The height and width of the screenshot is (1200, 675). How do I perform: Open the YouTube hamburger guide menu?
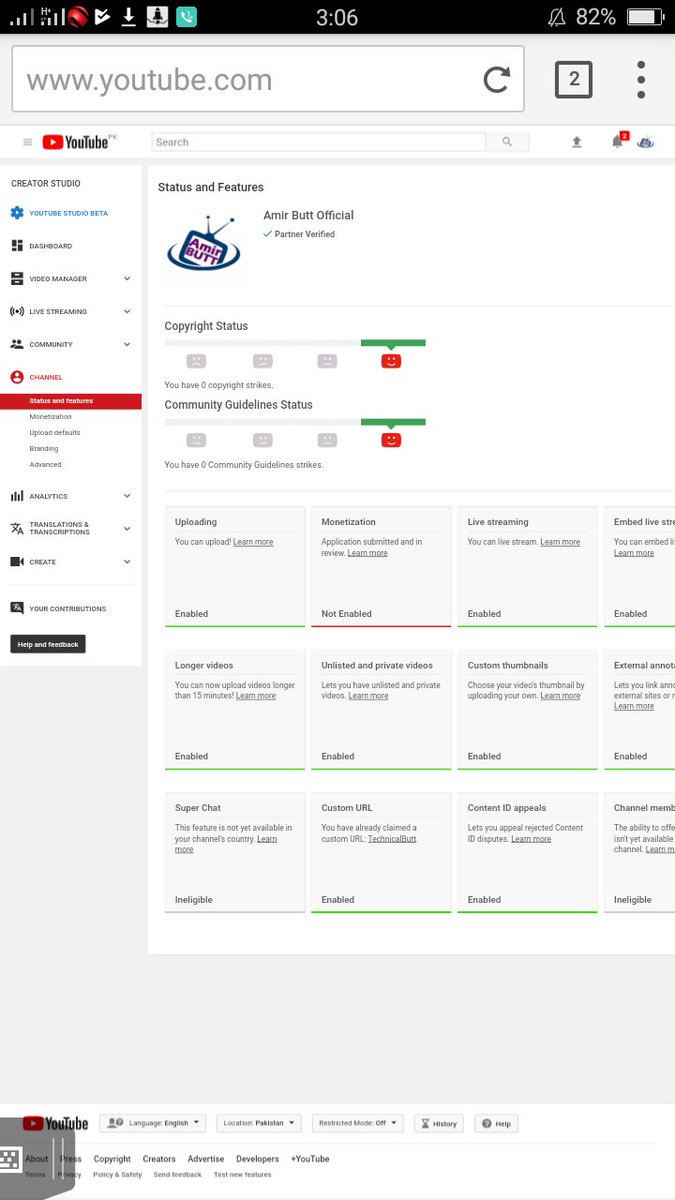coord(27,142)
